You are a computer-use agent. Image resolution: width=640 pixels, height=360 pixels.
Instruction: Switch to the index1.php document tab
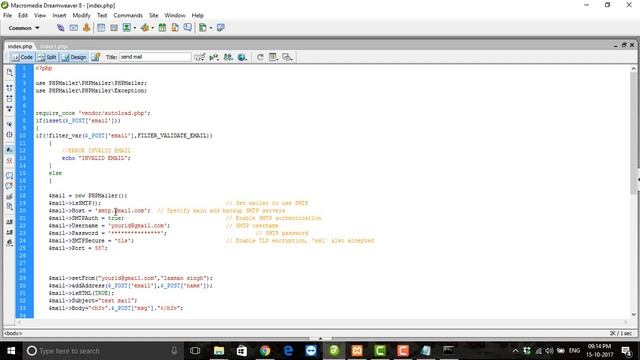(x=54, y=46)
